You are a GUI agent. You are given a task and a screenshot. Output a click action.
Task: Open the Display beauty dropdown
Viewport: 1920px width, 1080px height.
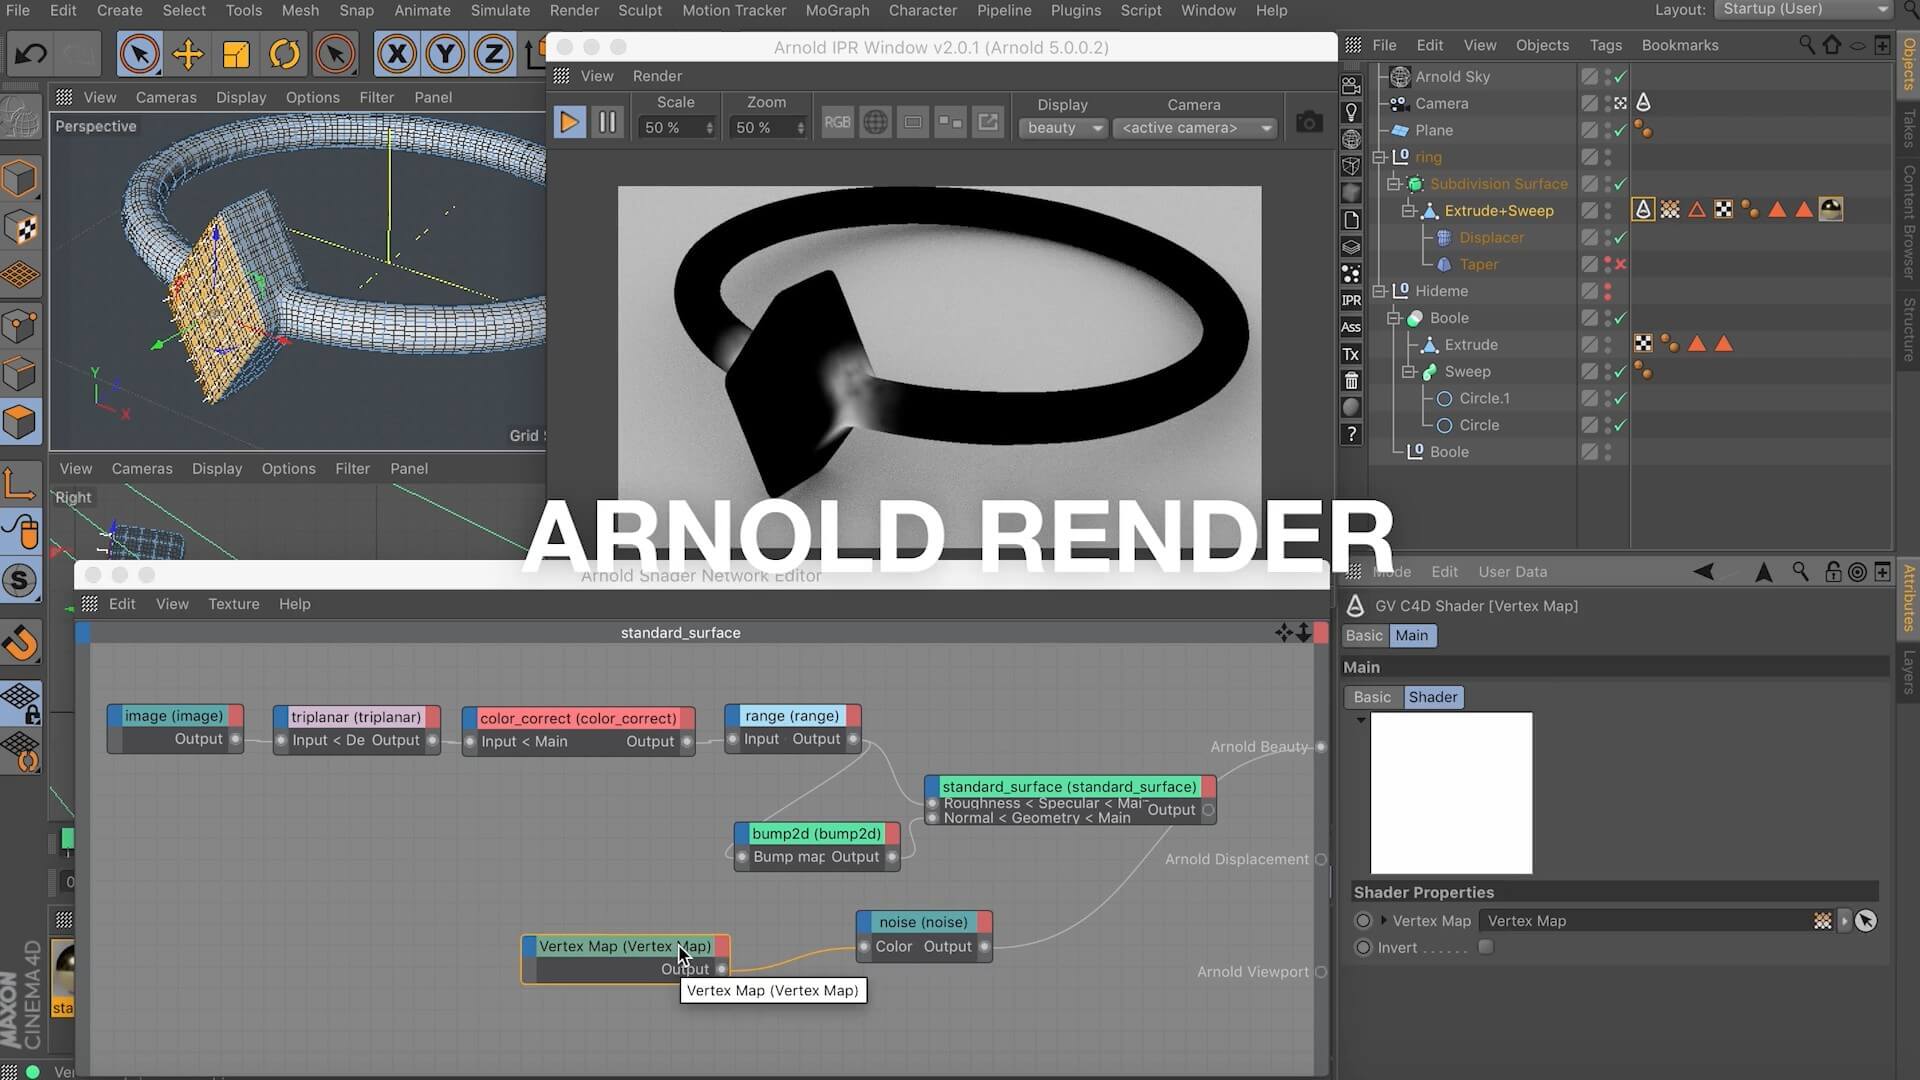pos(1063,128)
